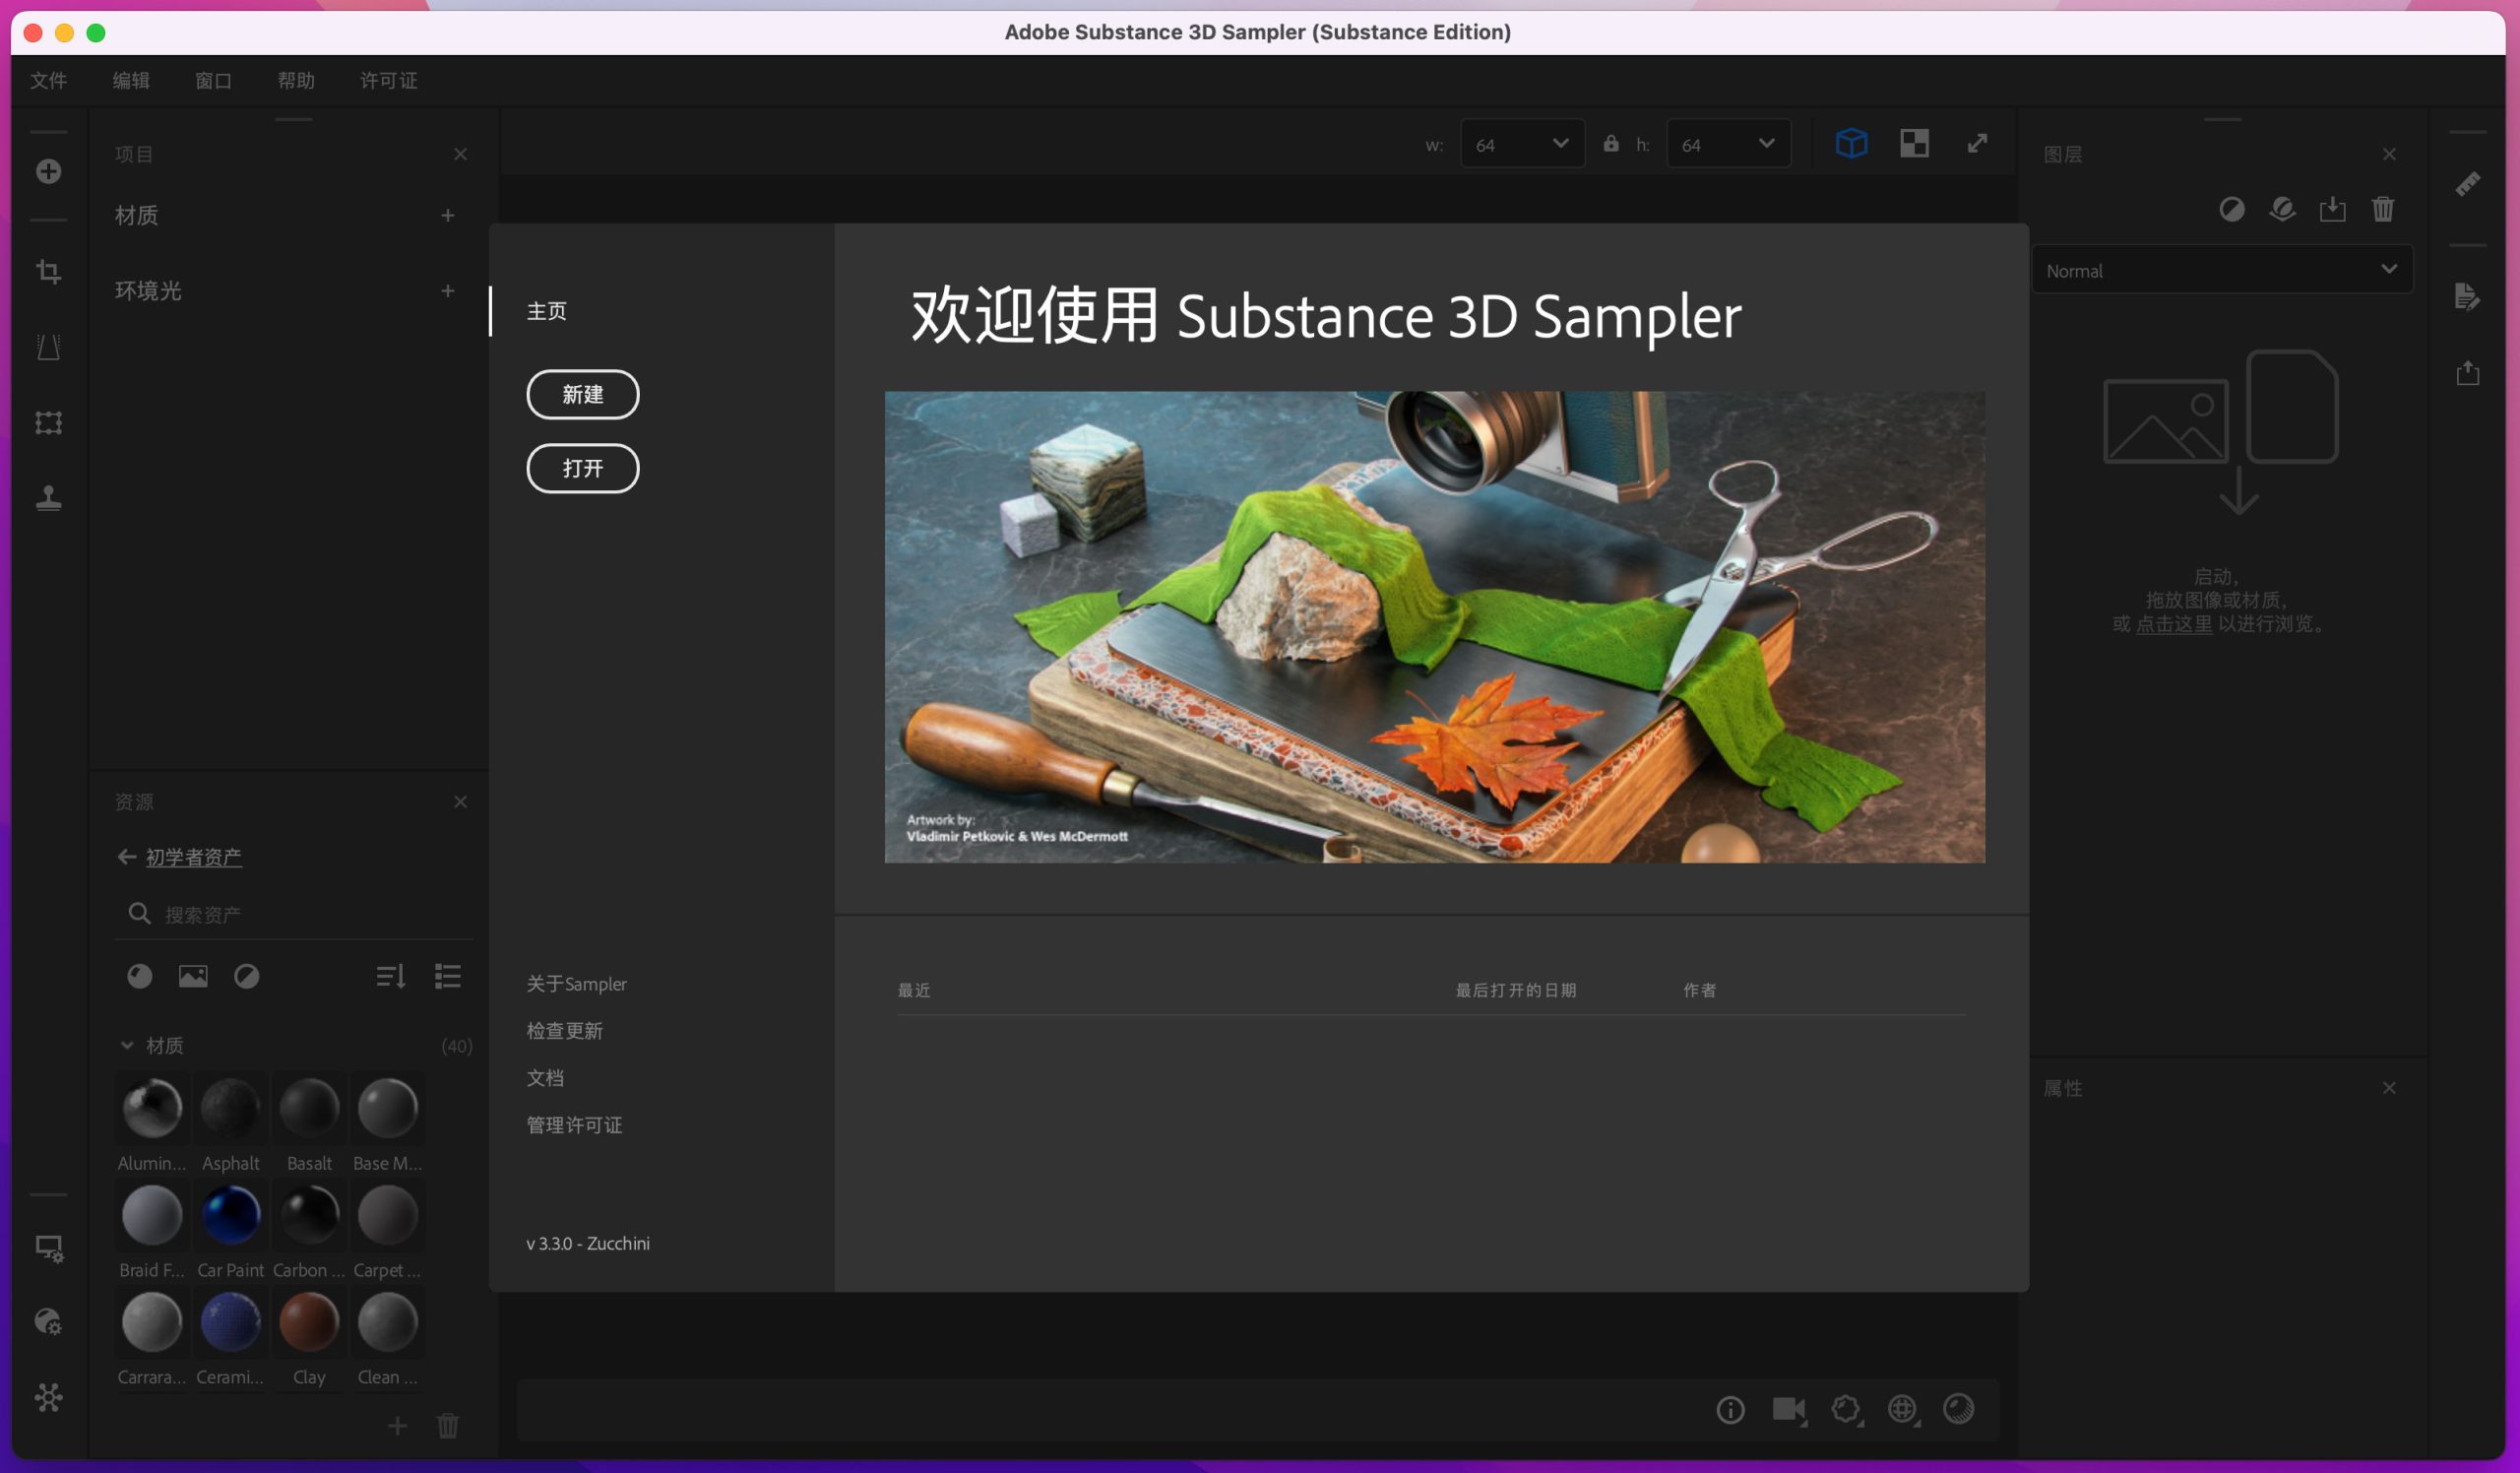Toggle list view in assets panel
Image resolution: width=2520 pixels, height=1473 pixels.
(x=447, y=976)
